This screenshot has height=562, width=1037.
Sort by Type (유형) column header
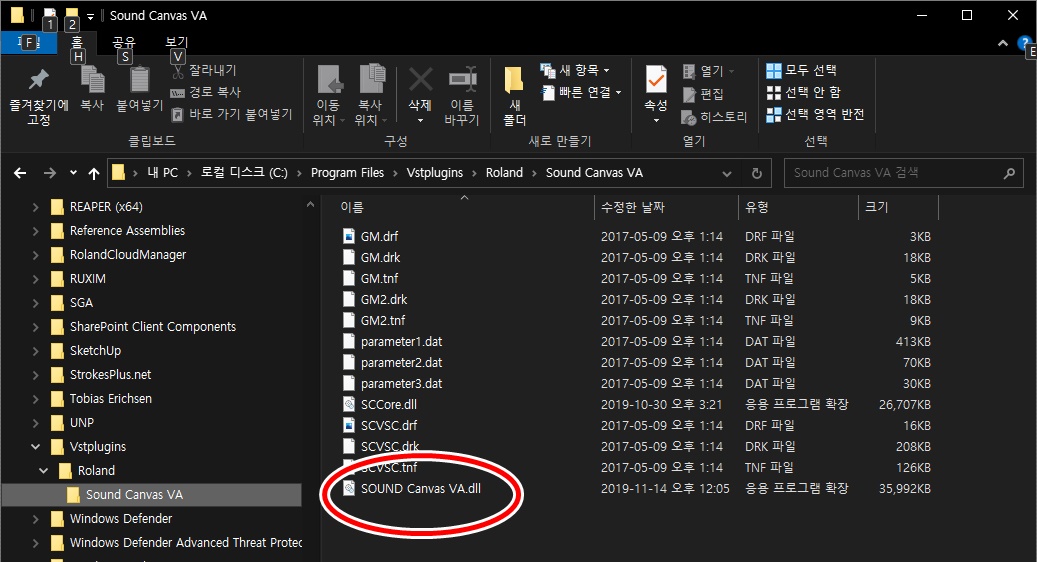click(757, 208)
